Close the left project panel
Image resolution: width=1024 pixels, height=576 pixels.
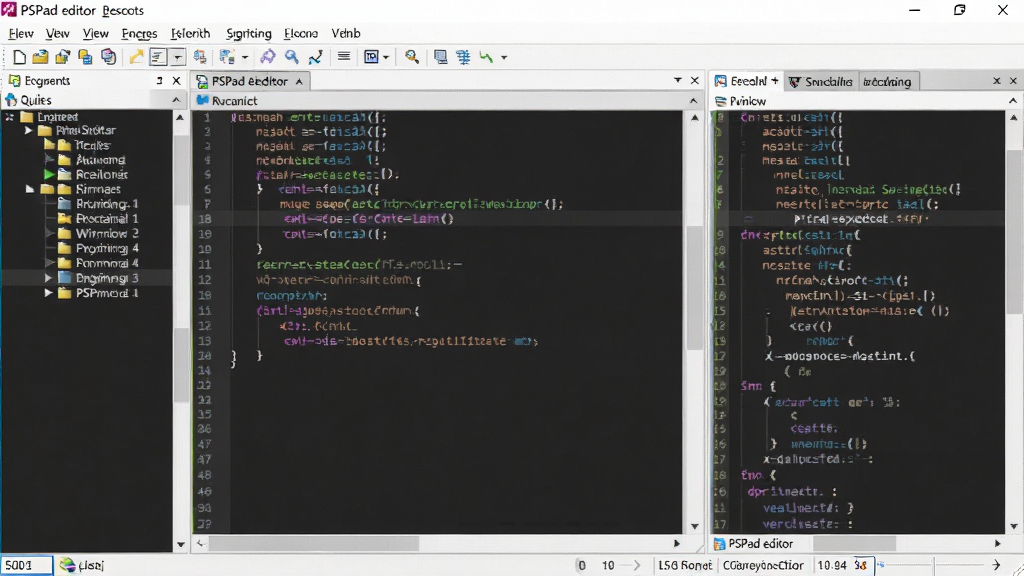pyautogui.click(x=176, y=80)
